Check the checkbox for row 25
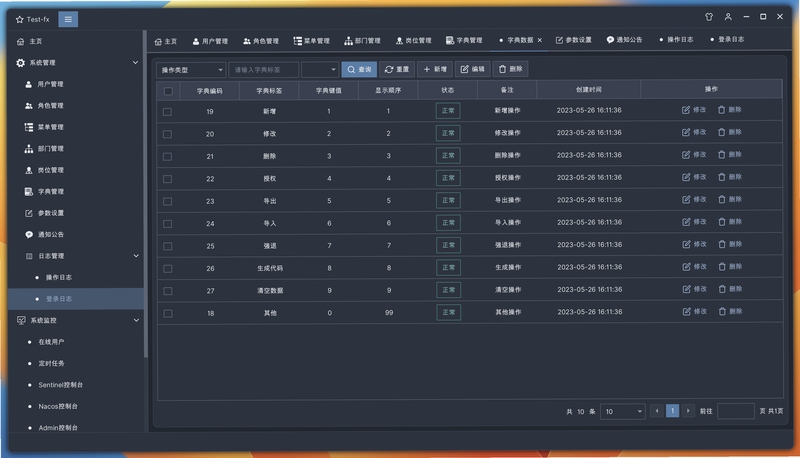This screenshot has width=800, height=458. click(167, 246)
